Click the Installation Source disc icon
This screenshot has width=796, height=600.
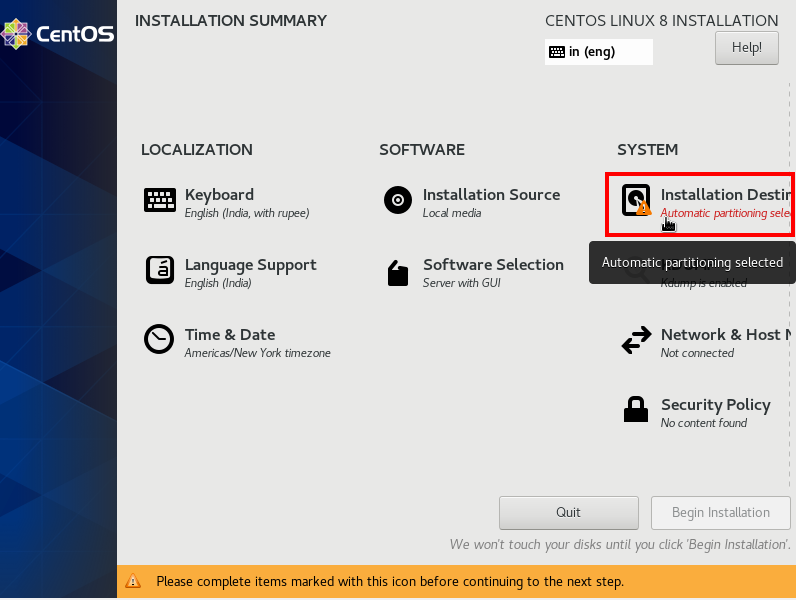click(x=398, y=200)
